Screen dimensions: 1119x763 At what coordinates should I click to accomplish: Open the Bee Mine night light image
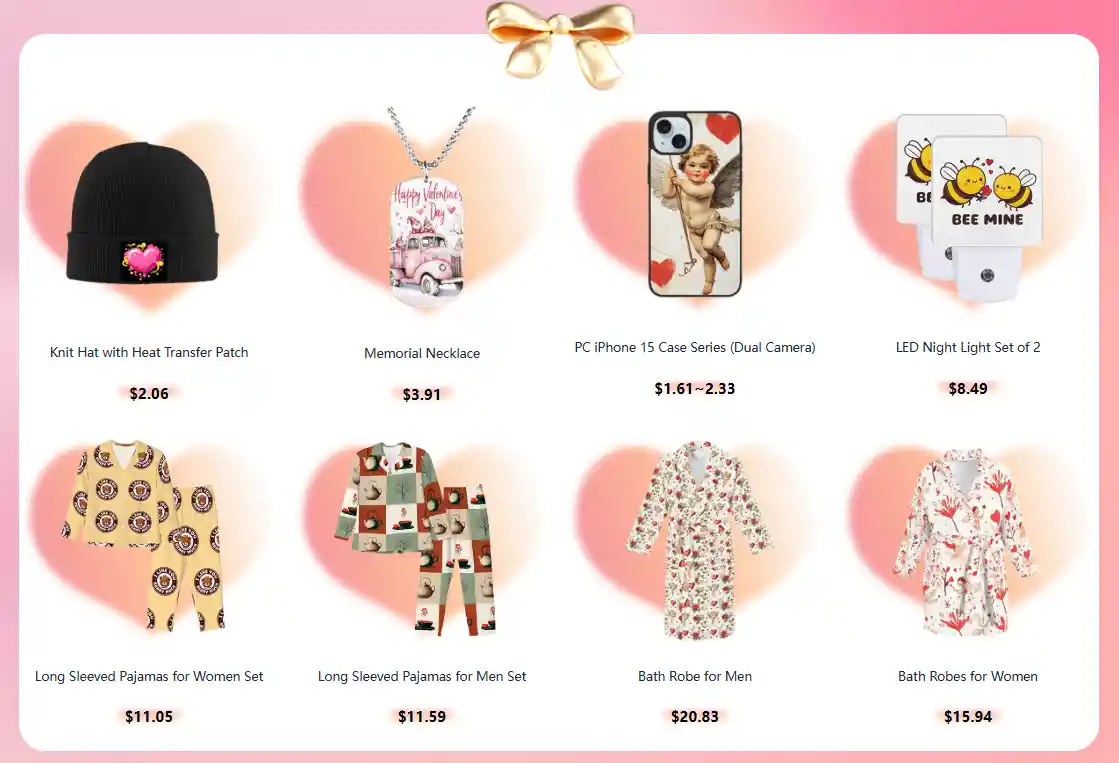(x=969, y=207)
